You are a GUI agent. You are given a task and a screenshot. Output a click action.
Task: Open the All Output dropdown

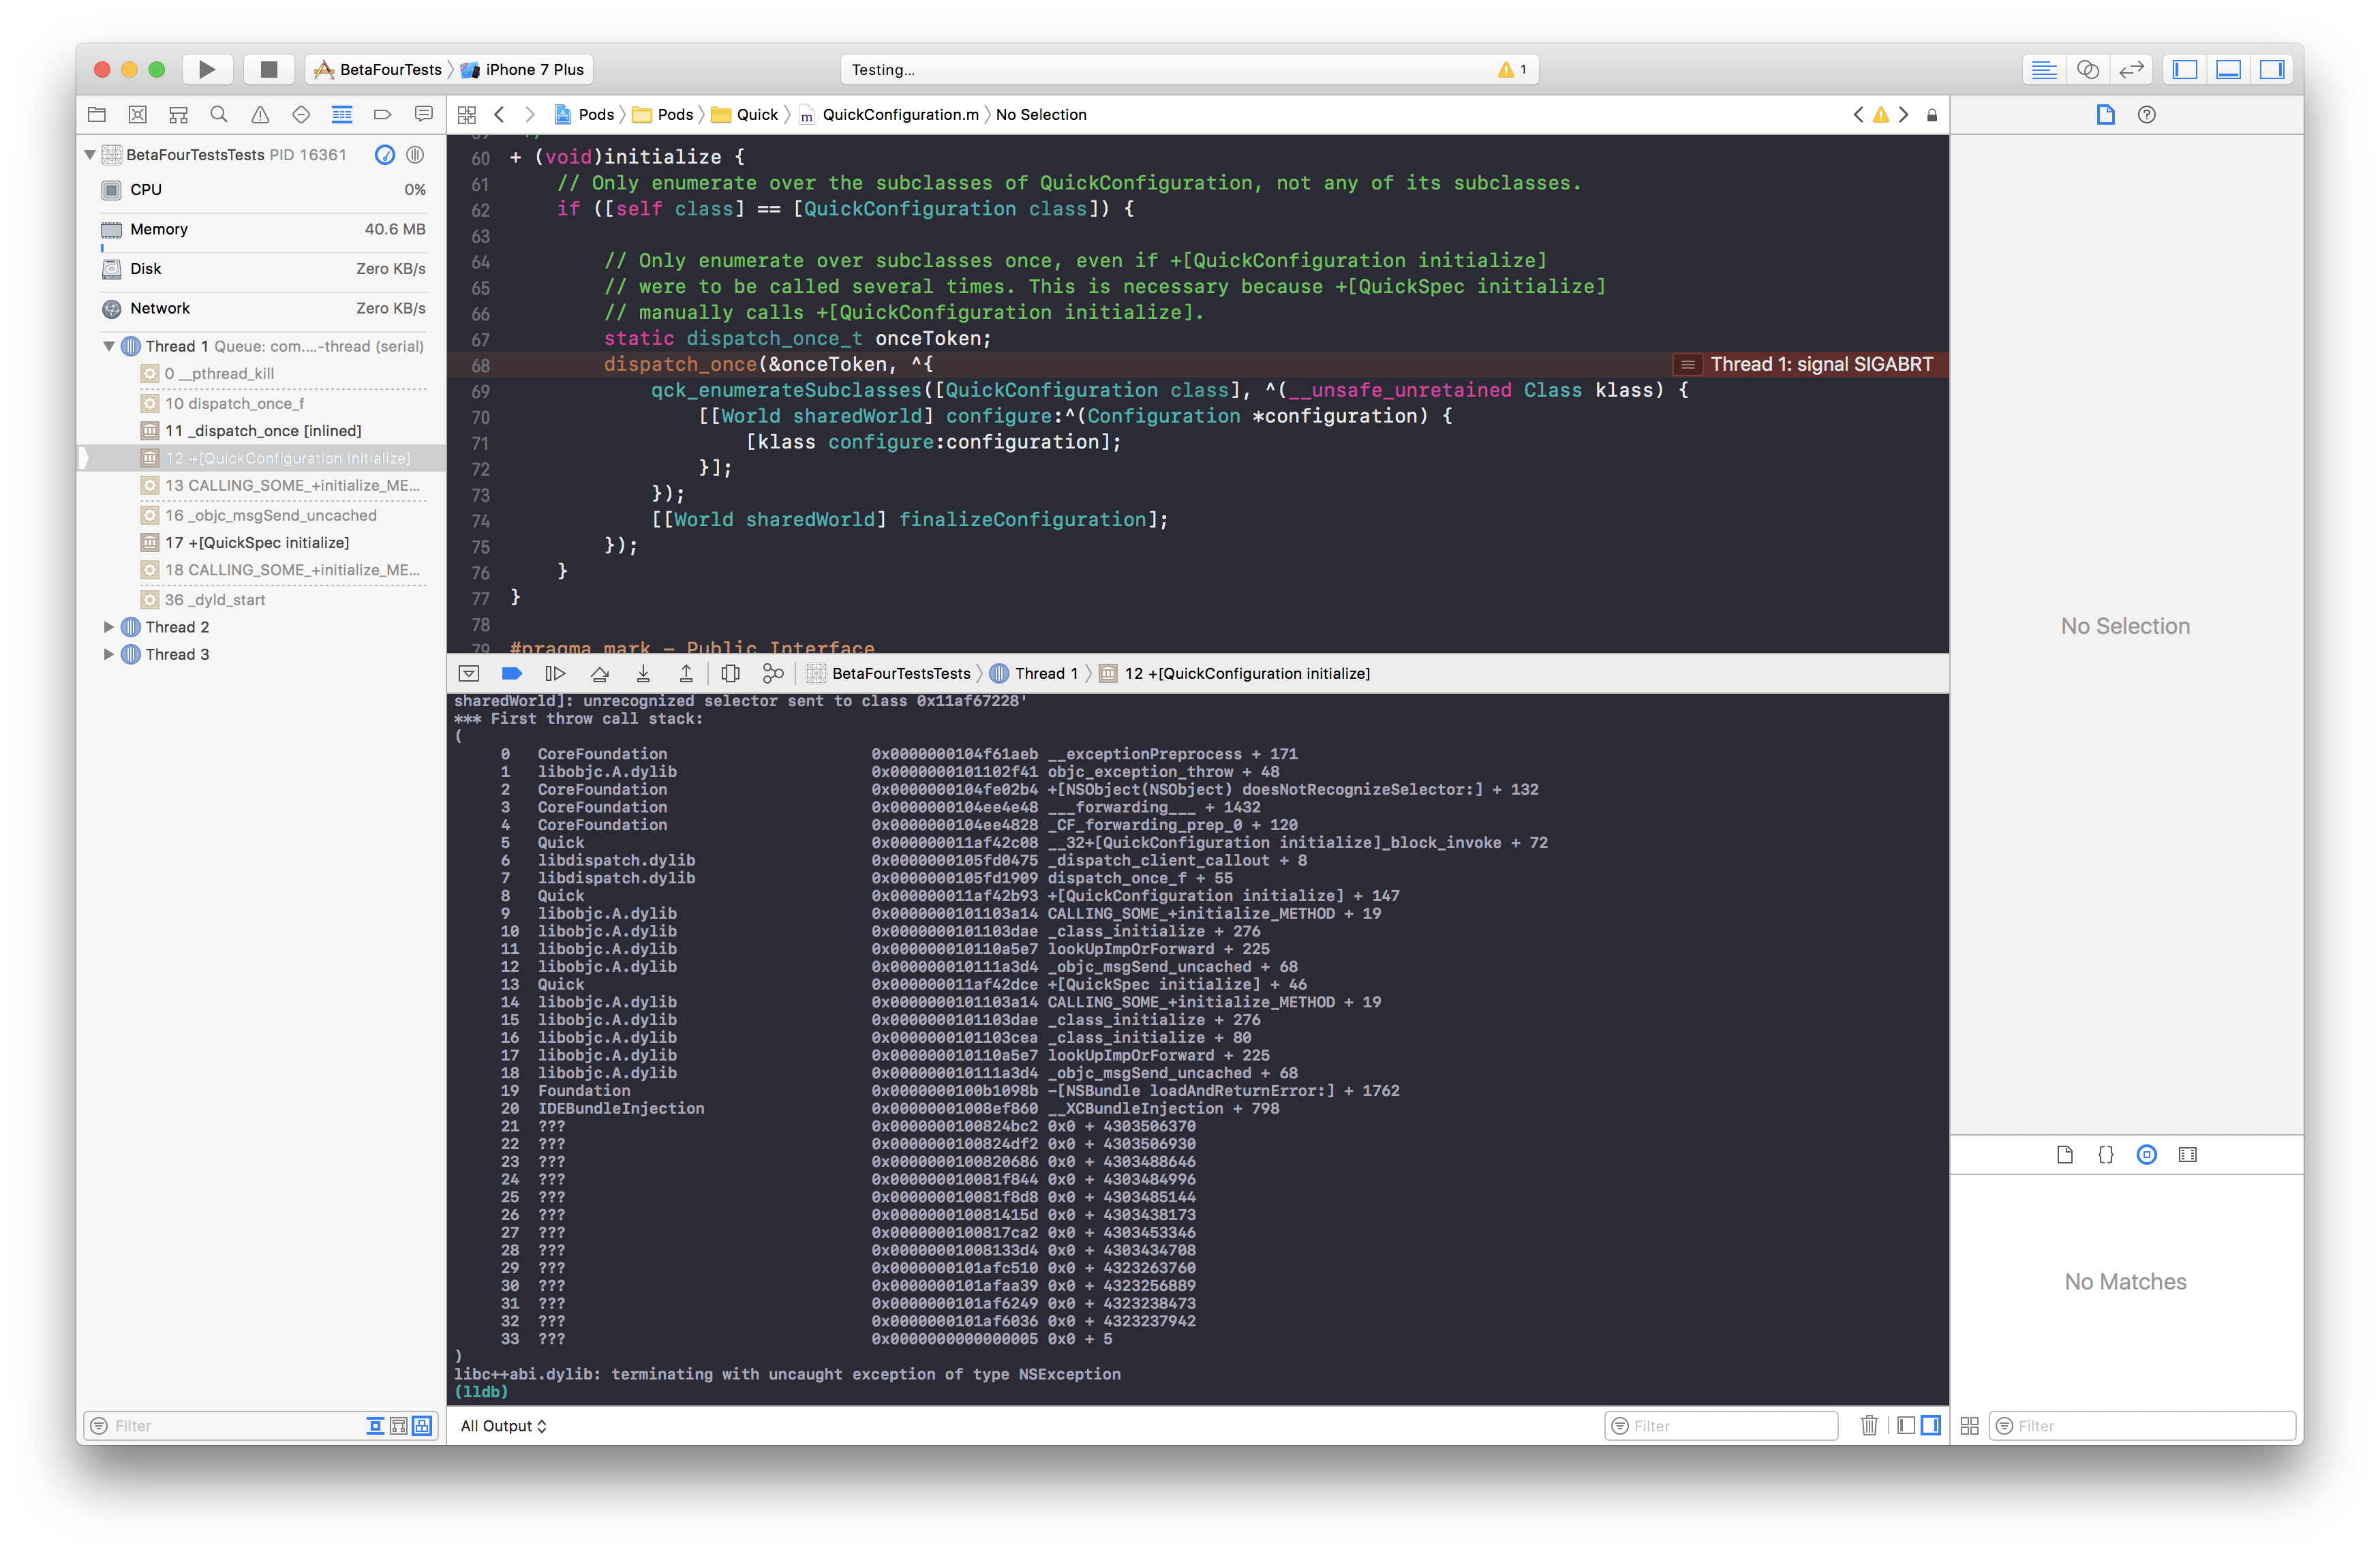[x=503, y=1425]
